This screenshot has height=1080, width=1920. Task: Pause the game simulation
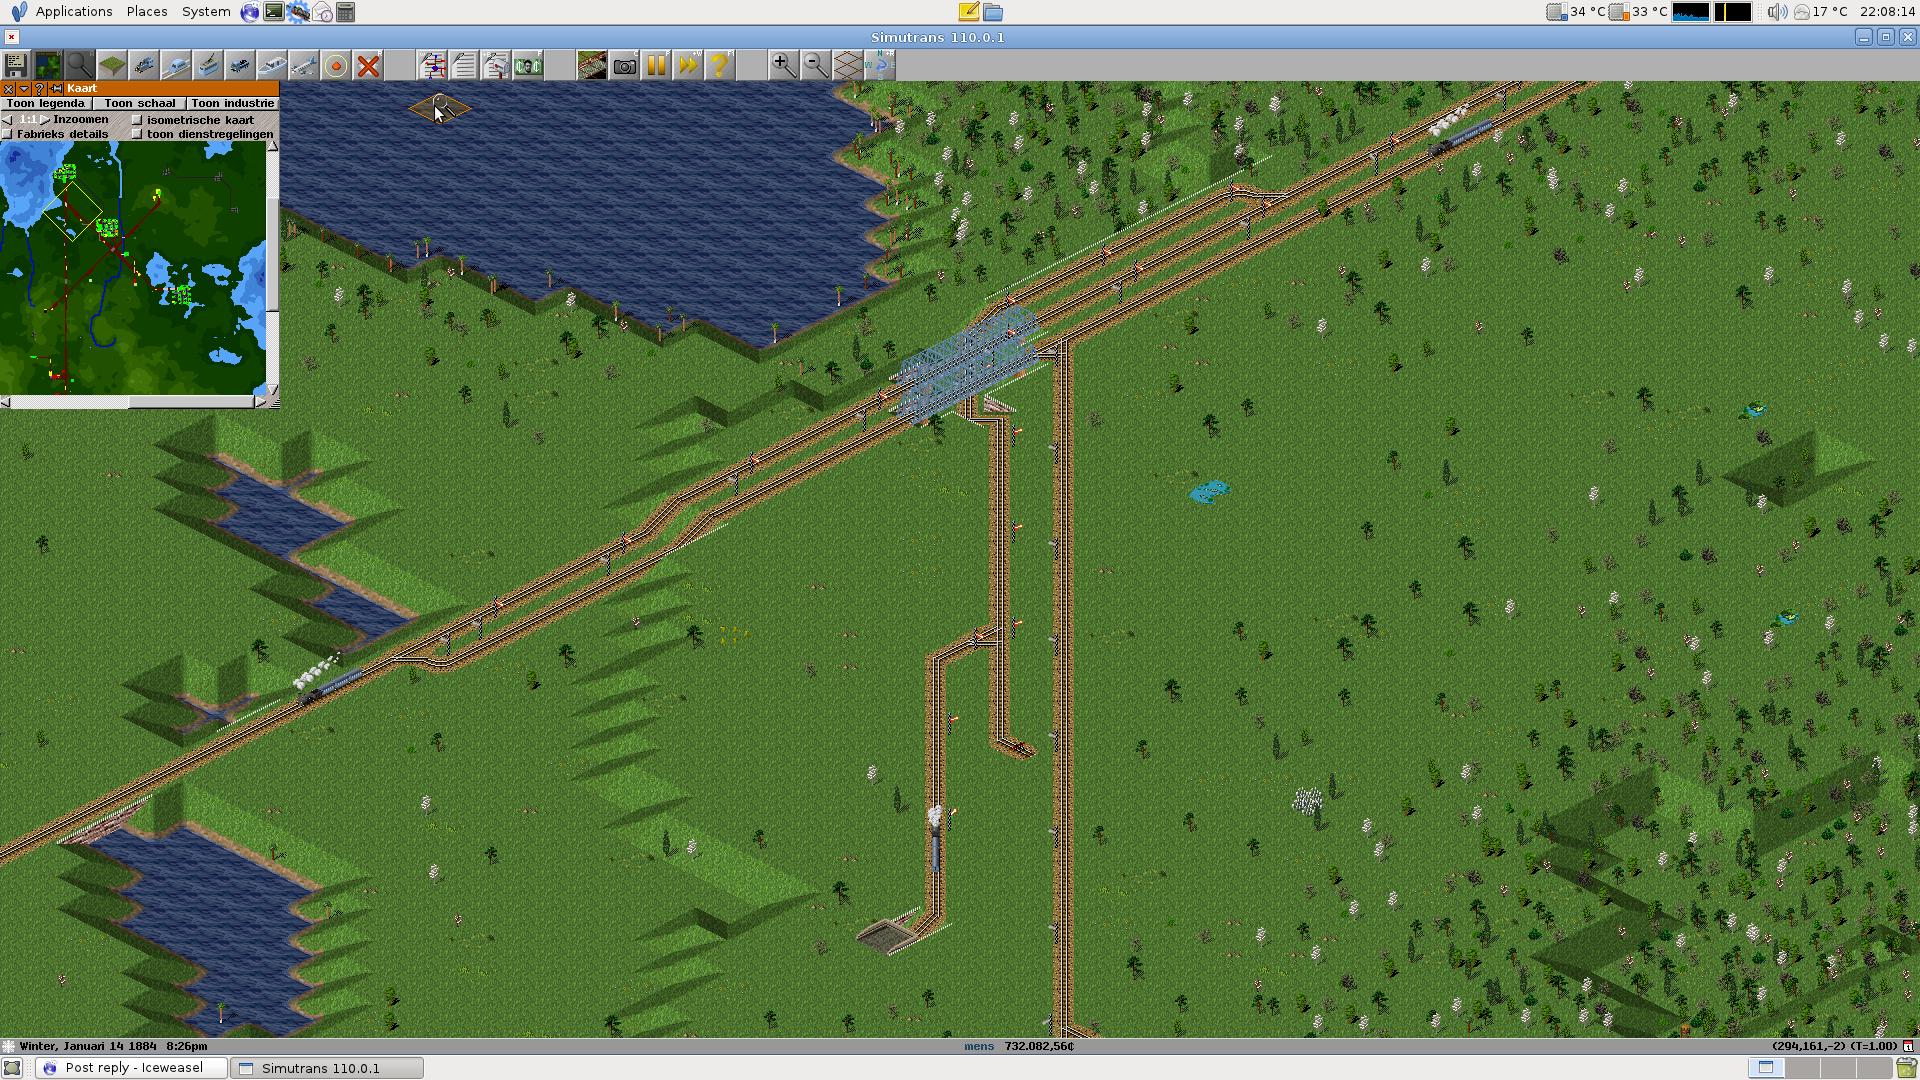coord(656,66)
